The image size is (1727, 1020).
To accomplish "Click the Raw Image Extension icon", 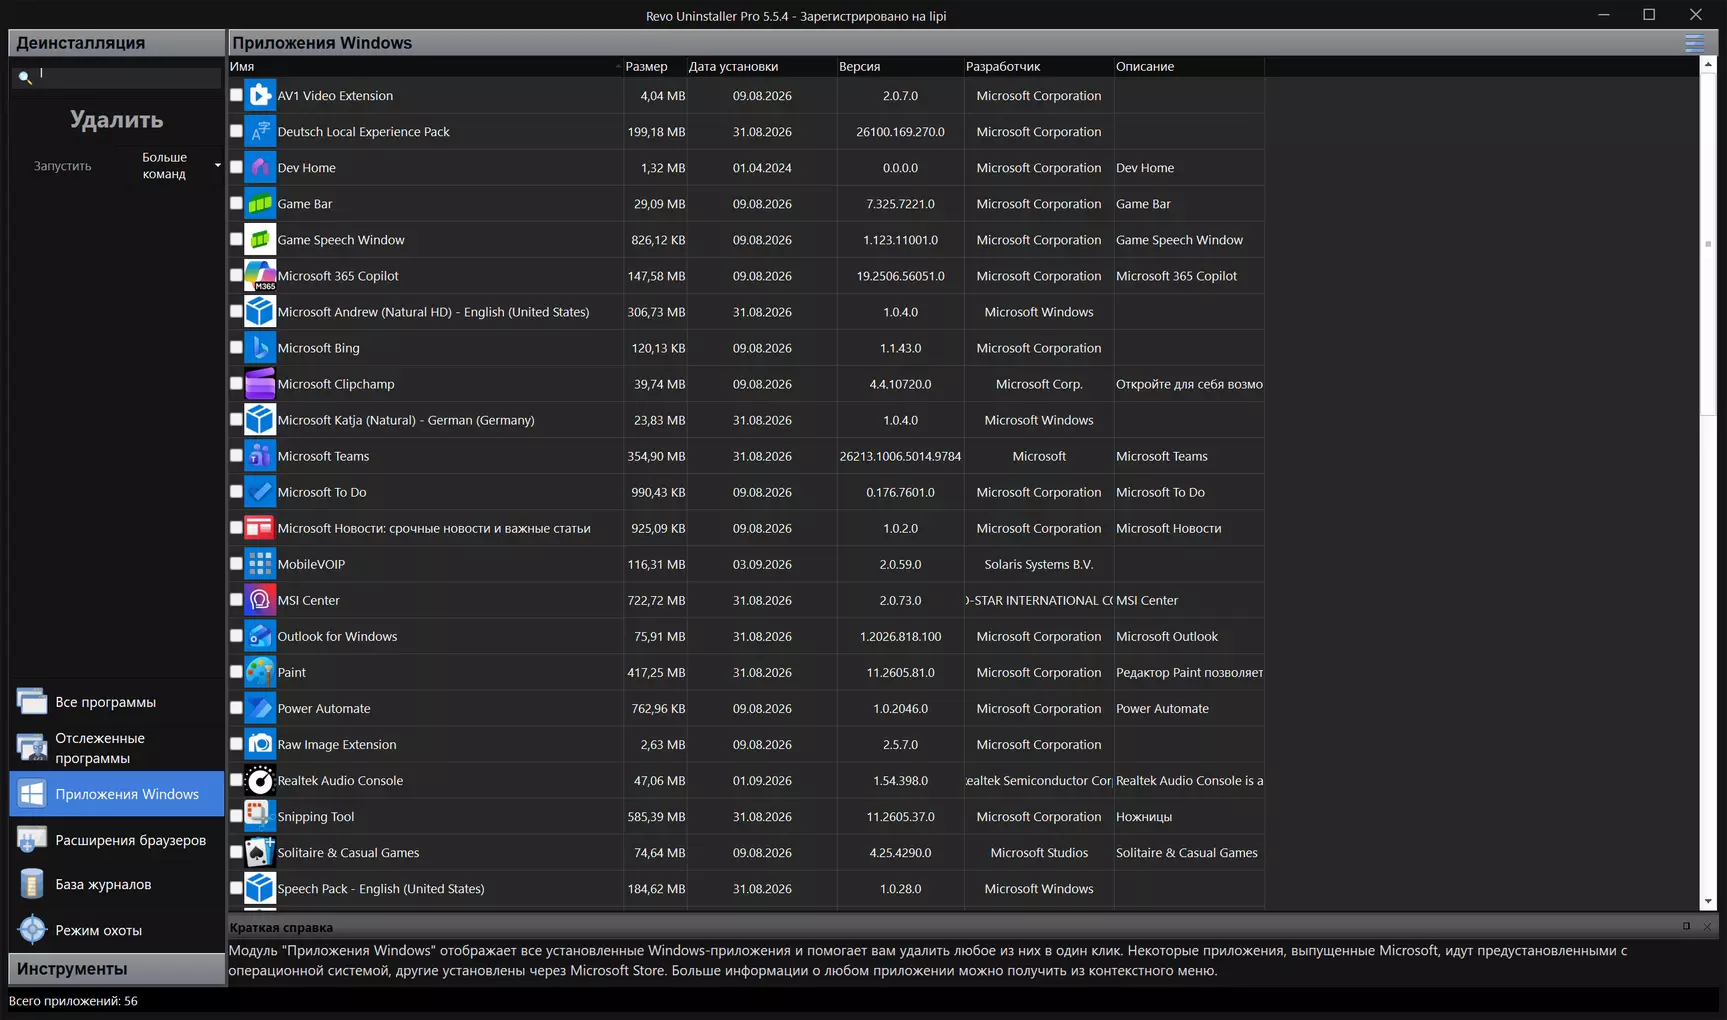I will pyautogui.click(x=260, y=743).
